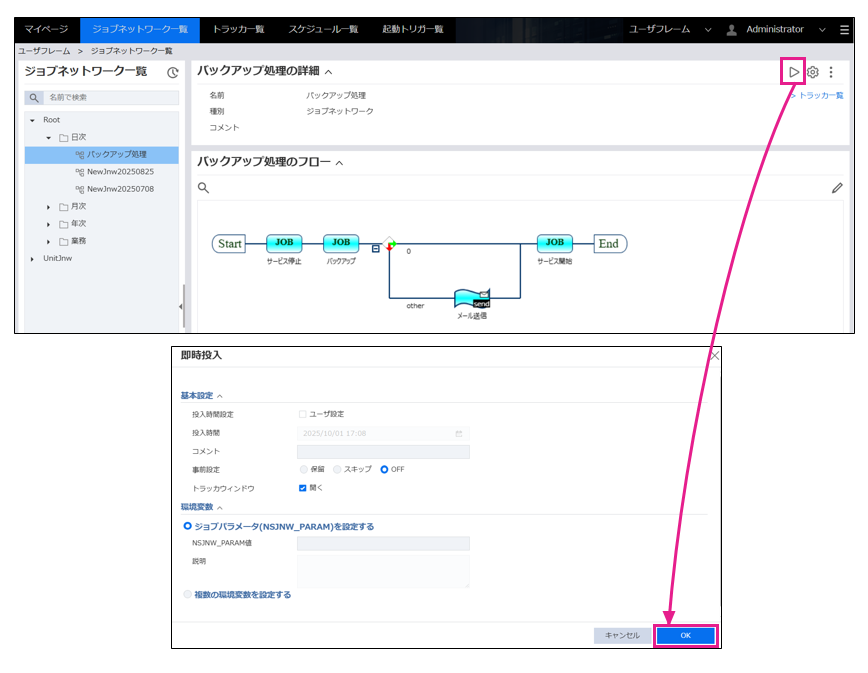868x673 pixels.
Task: Click the magnifier icon in flow panel
Action: click(x=203, y=187)
